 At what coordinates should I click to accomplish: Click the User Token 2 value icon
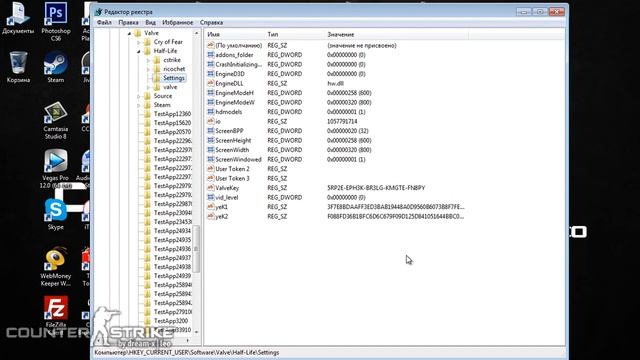(211, 169)
